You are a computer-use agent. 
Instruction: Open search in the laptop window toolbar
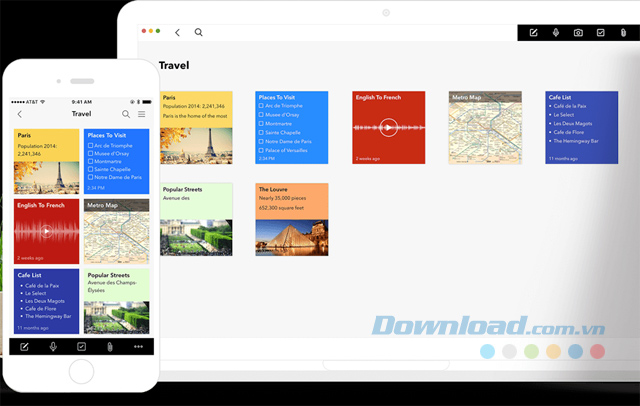pyautogui.click(x=198, y=32)
